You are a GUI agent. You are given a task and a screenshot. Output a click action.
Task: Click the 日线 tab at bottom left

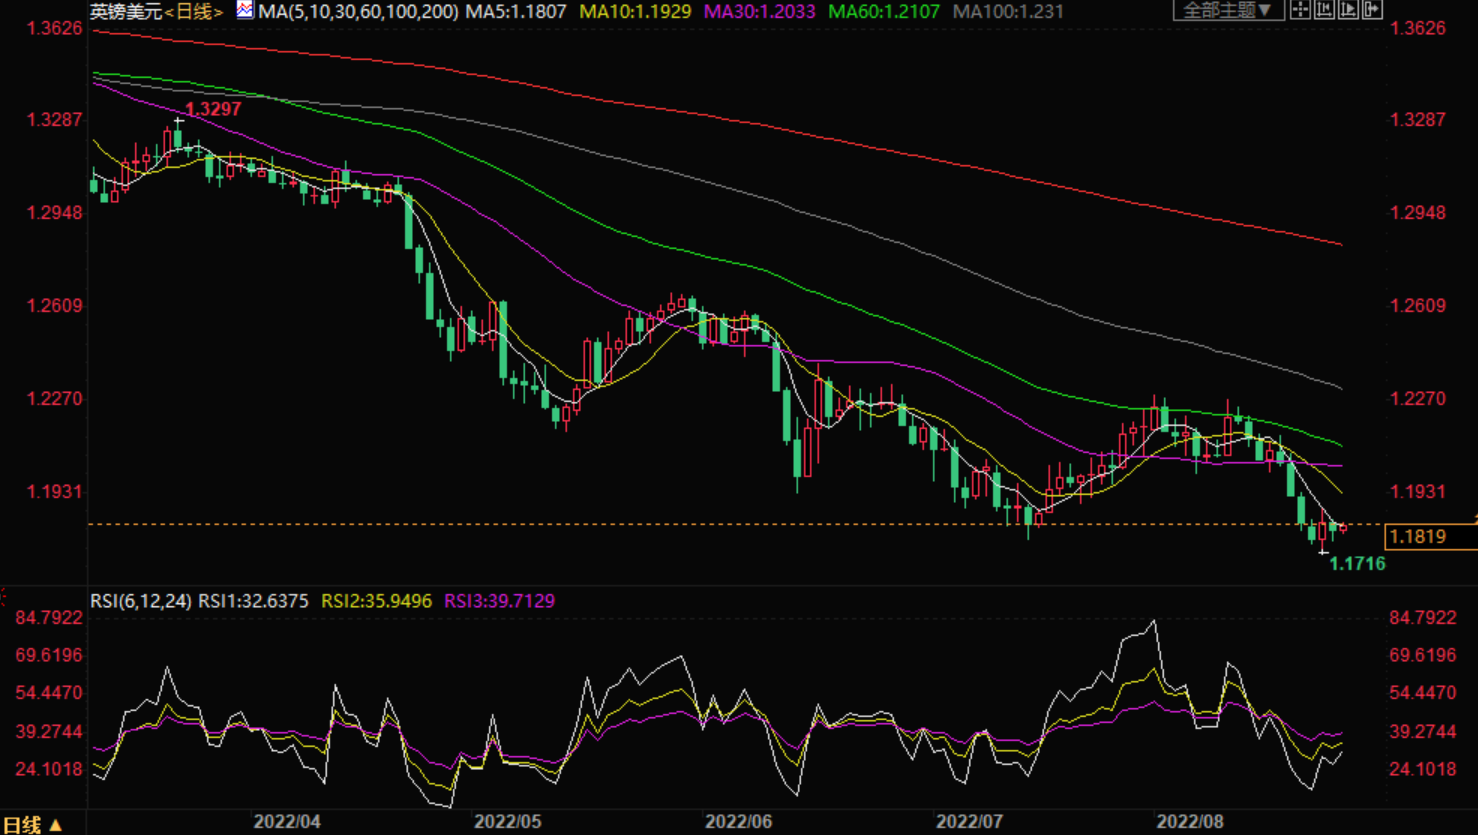point(32,825)
